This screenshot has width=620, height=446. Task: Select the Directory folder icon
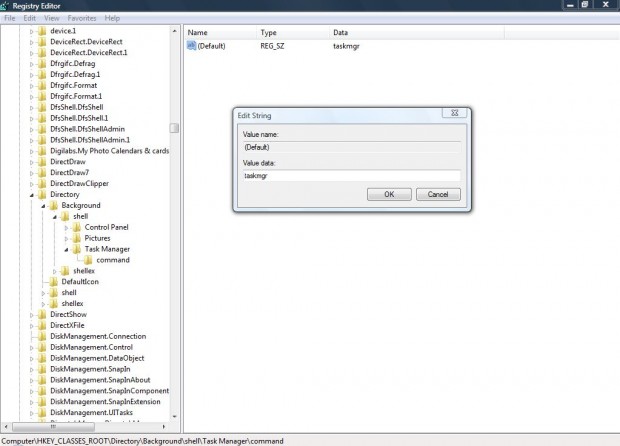(42, 195)
